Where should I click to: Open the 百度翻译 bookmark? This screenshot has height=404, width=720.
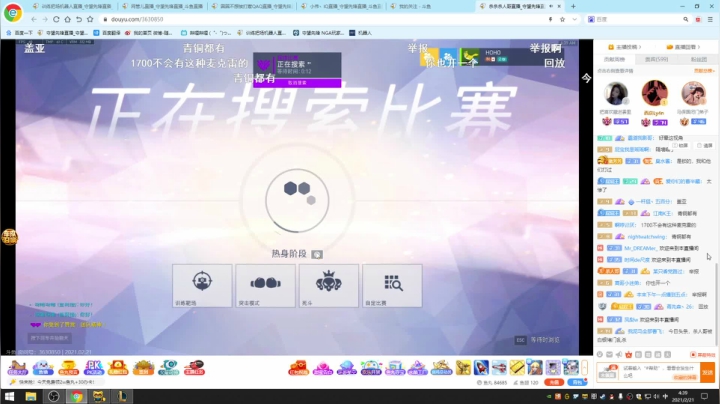107,33
